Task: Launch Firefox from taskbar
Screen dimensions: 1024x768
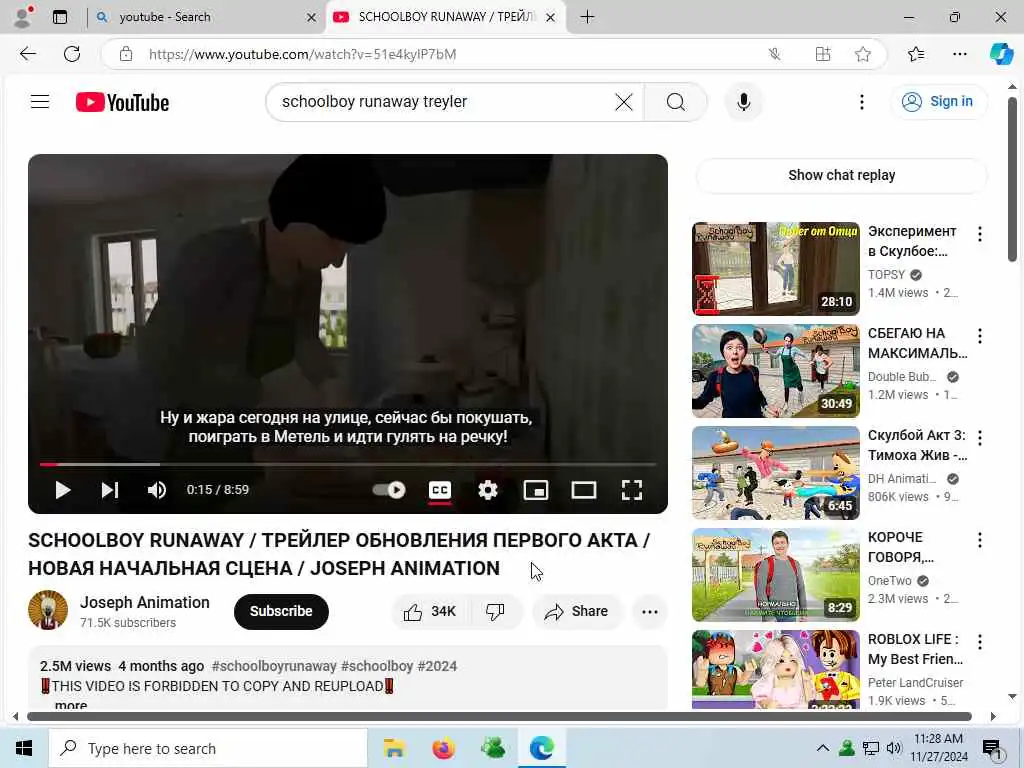Action: click(443, 748)
